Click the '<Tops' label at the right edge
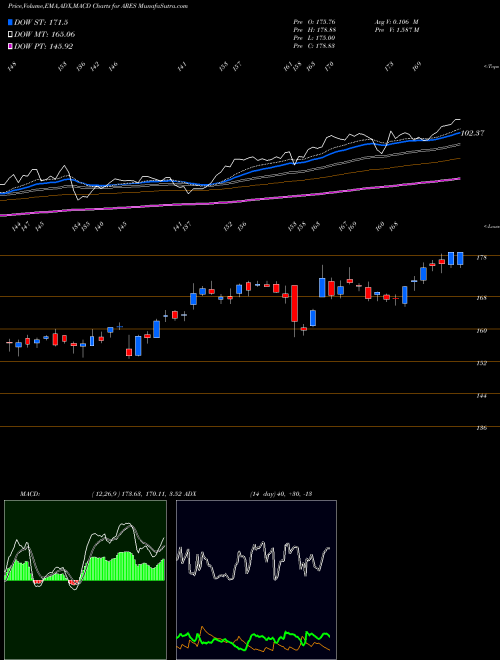500x660 pixels. (x=491, y=67)
